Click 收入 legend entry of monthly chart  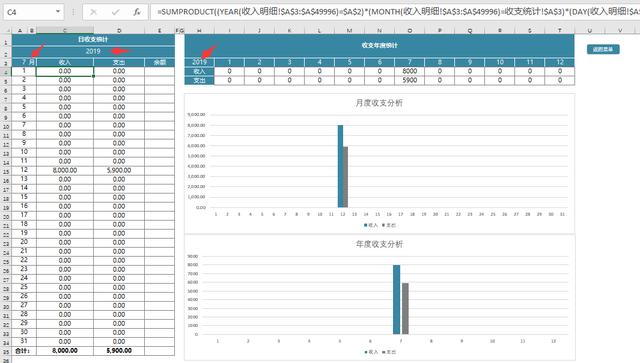tap(371, 225)
